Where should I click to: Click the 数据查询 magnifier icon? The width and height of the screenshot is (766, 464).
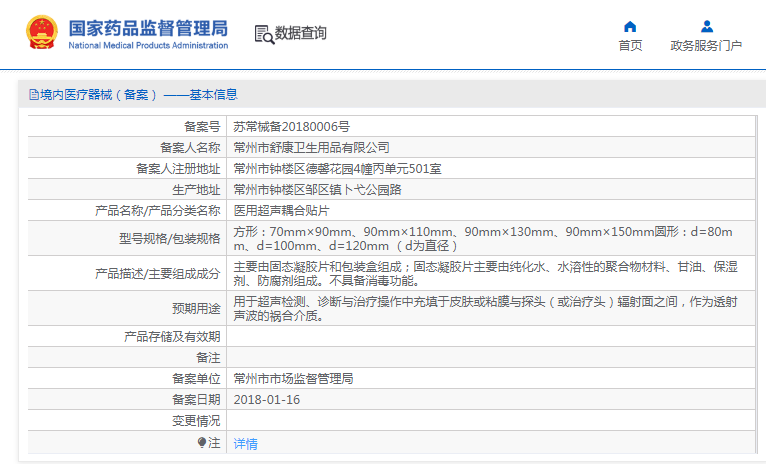coord(264,34)
